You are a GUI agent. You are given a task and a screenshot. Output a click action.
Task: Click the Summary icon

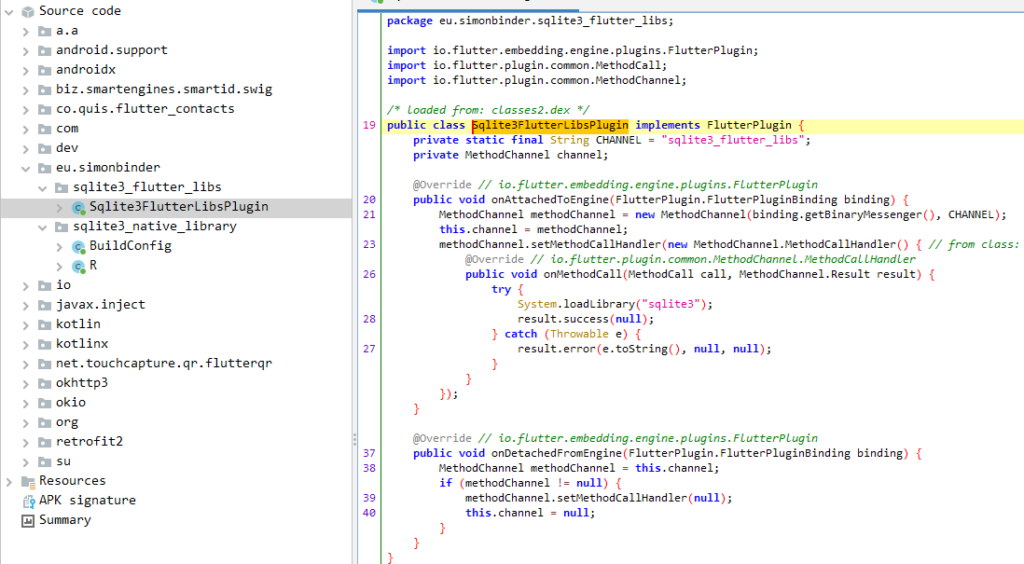click(x=27, y=520)
